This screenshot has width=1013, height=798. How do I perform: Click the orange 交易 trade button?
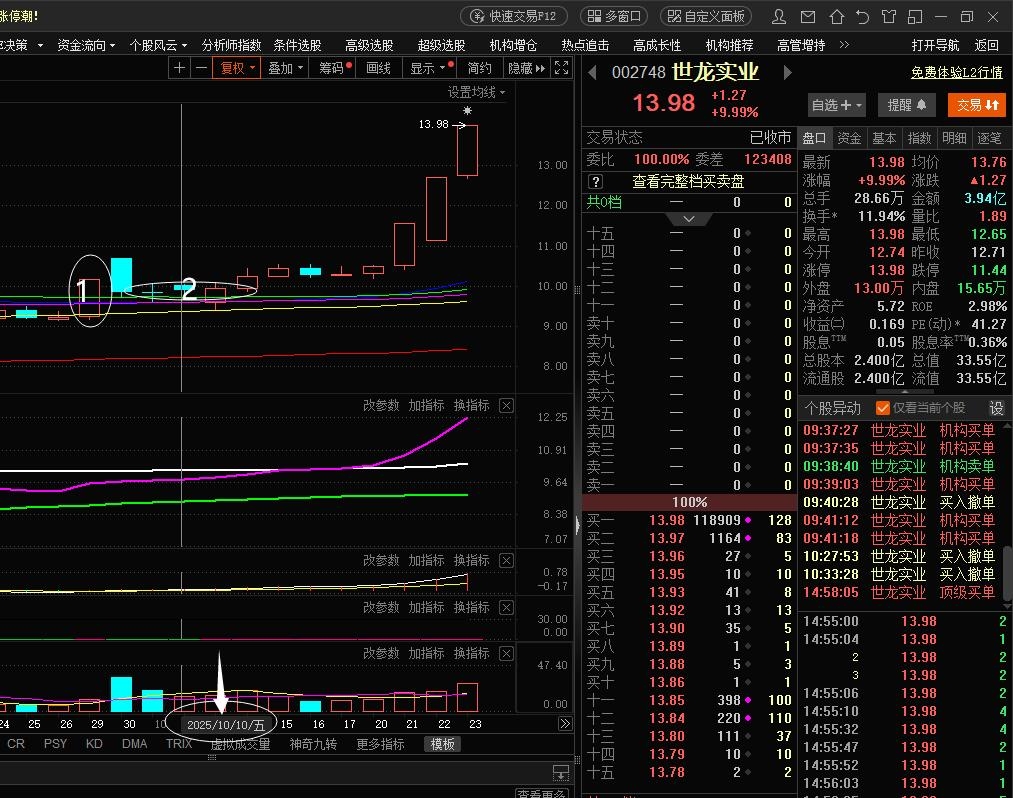coord(977,105)
